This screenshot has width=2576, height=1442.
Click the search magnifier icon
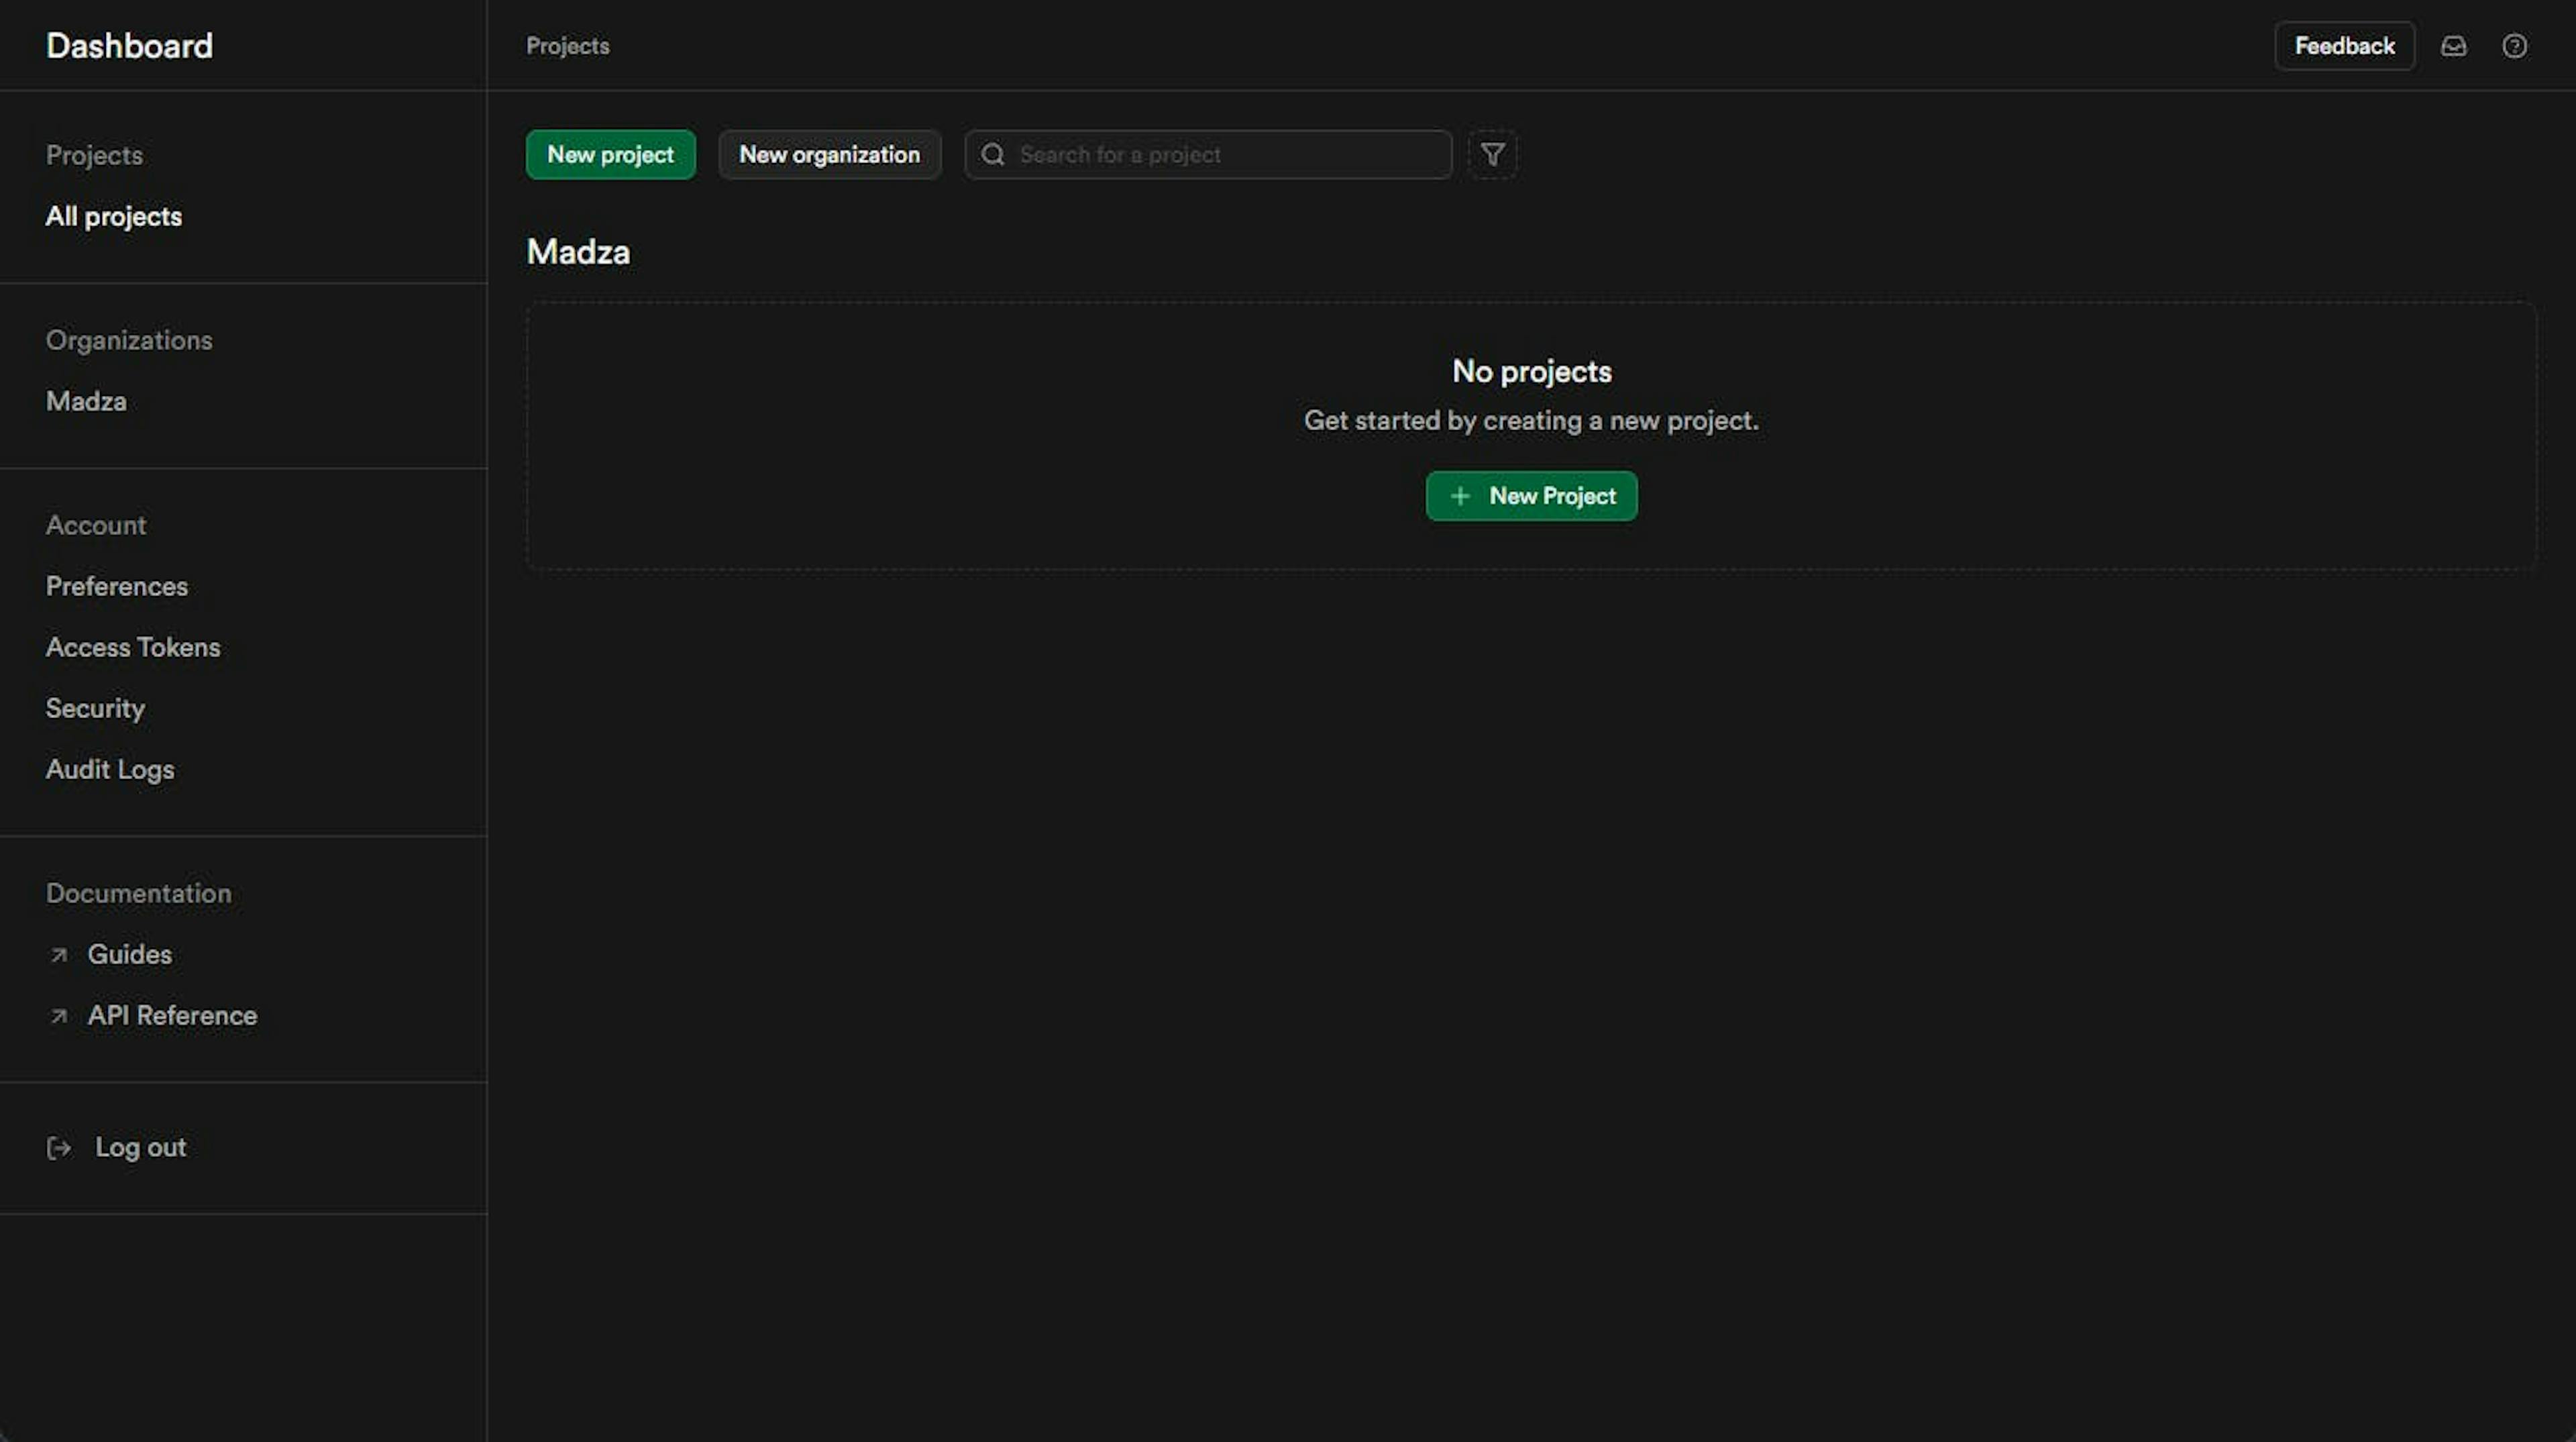(x=992, y=155)
